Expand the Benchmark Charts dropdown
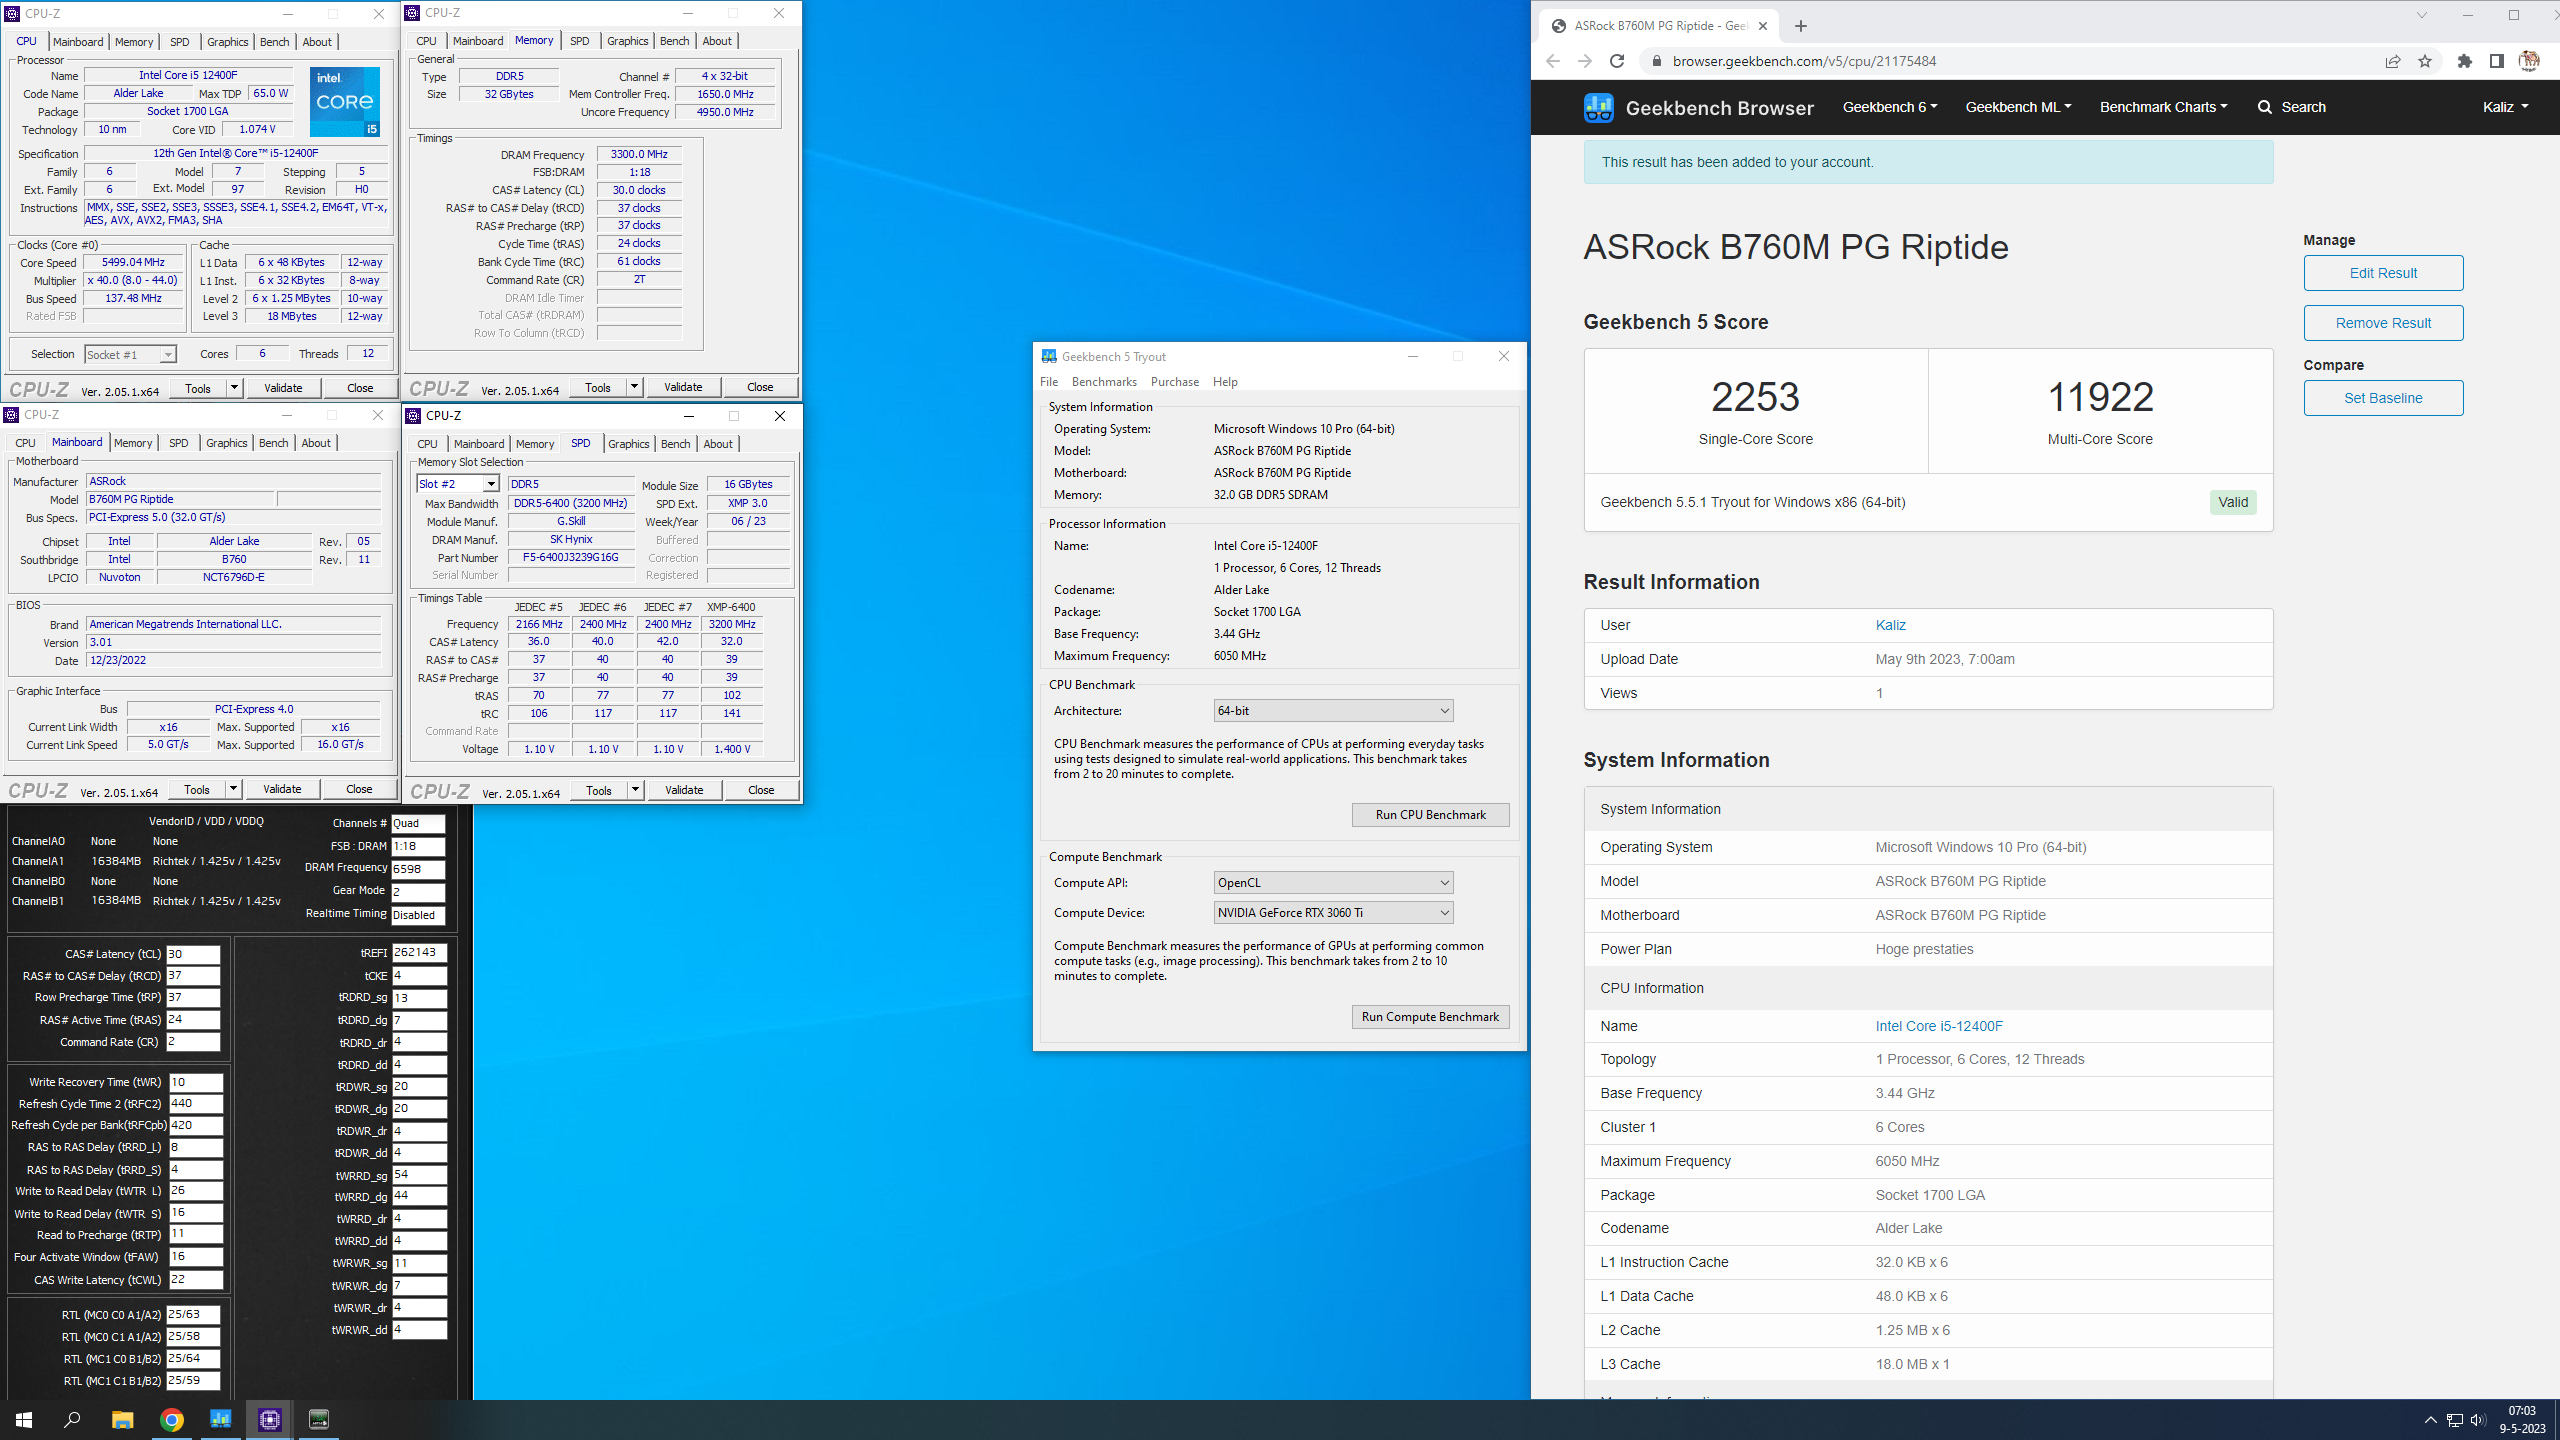Viewport: 2560px width, 1440px height. click(2163, 107)
